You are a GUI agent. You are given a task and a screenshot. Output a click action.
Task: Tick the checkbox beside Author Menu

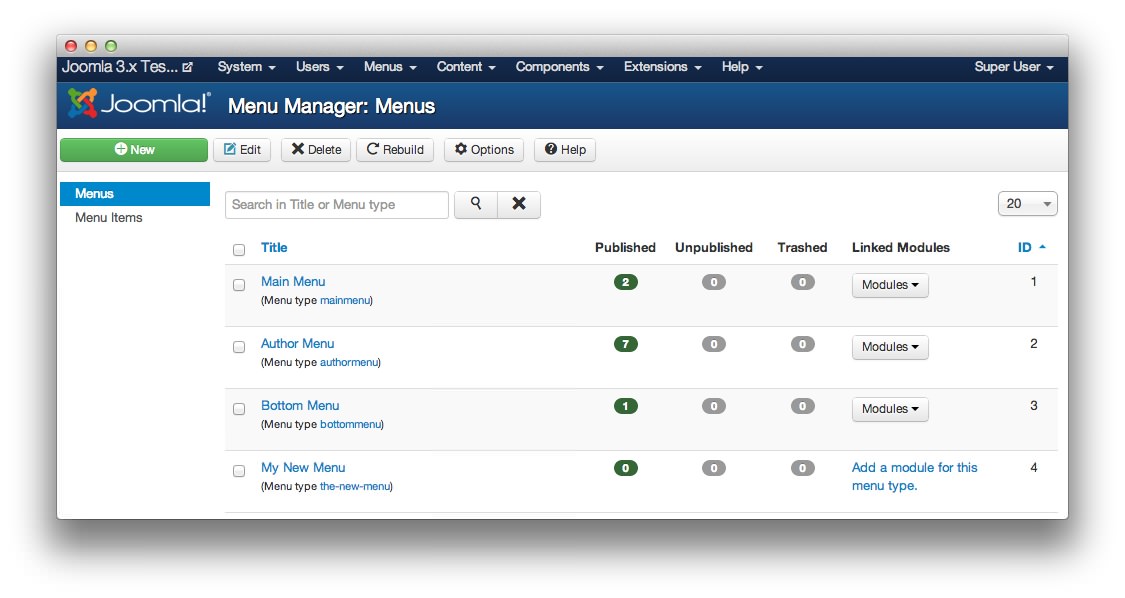tap(239, 347)
